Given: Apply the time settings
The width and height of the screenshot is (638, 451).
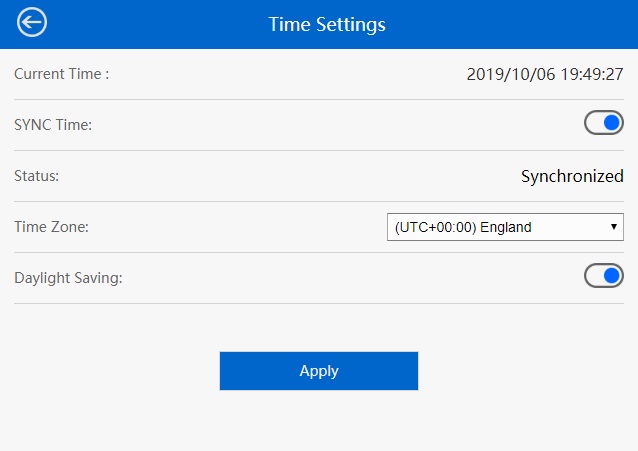Looking at the screenshot, I should point(319,371).
